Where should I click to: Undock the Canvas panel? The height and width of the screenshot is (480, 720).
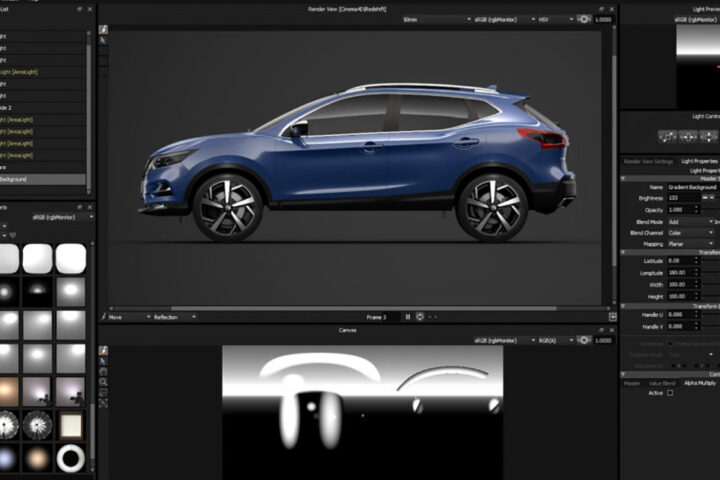pyautogui.click(x=601, y=330)
